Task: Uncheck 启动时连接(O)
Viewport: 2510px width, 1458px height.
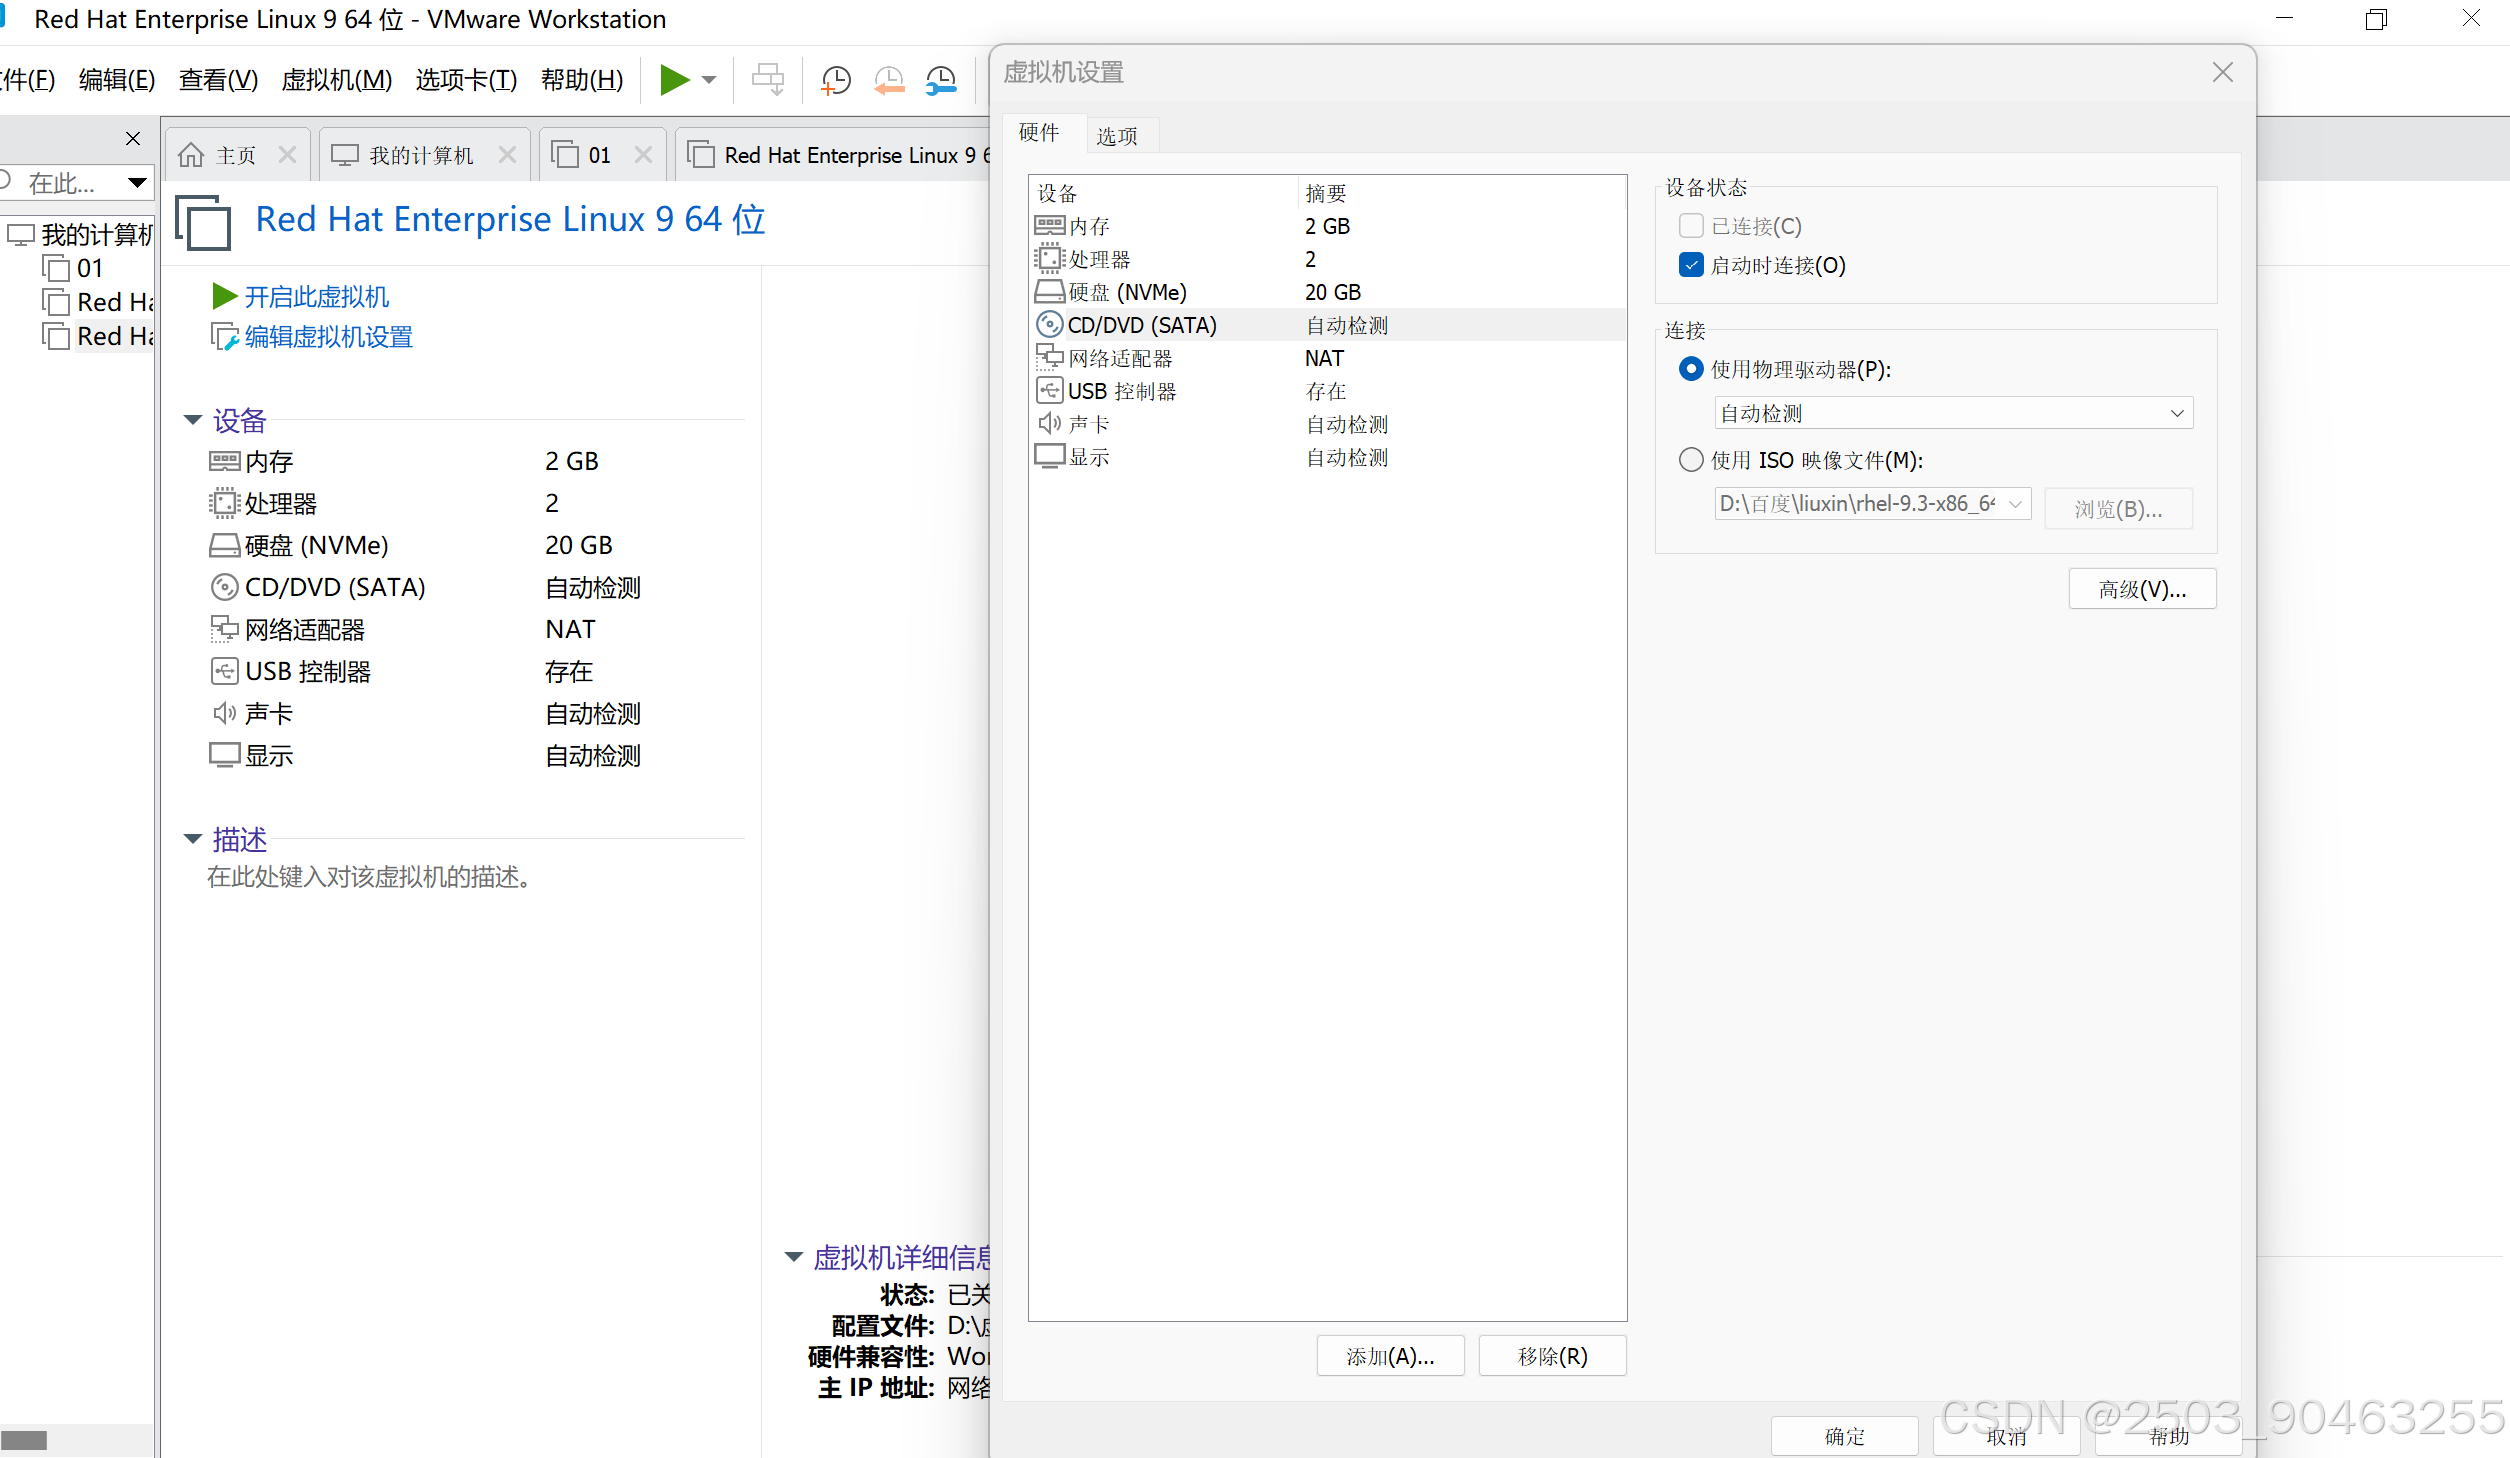Action: (x=1691, y=265)
